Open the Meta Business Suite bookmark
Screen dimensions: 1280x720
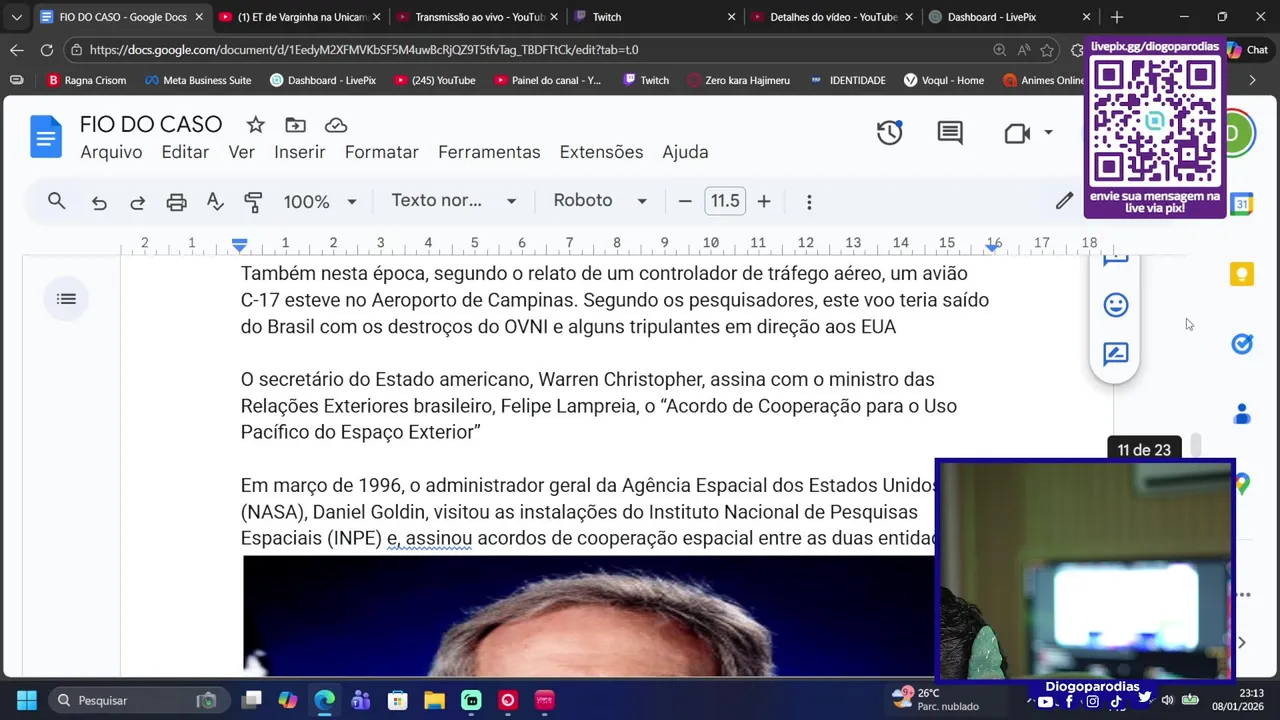coord(198,80)
